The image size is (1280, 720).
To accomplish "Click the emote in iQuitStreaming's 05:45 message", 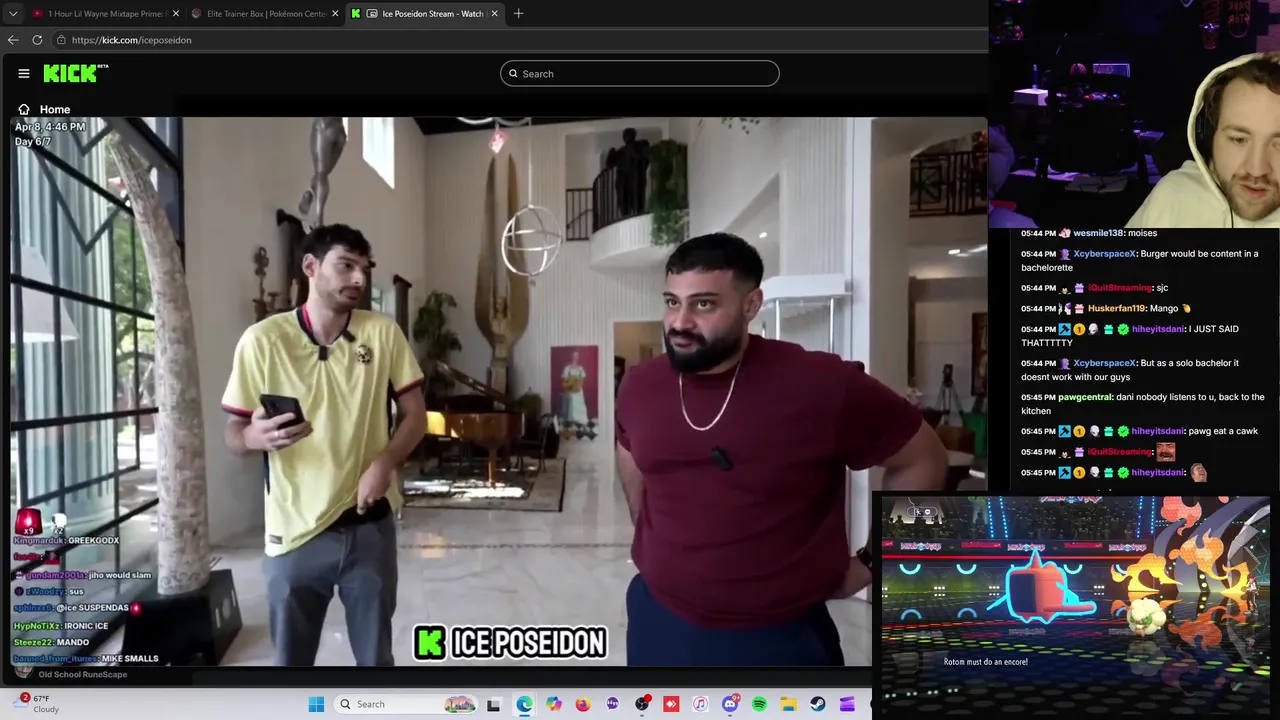I will 1166,452.
